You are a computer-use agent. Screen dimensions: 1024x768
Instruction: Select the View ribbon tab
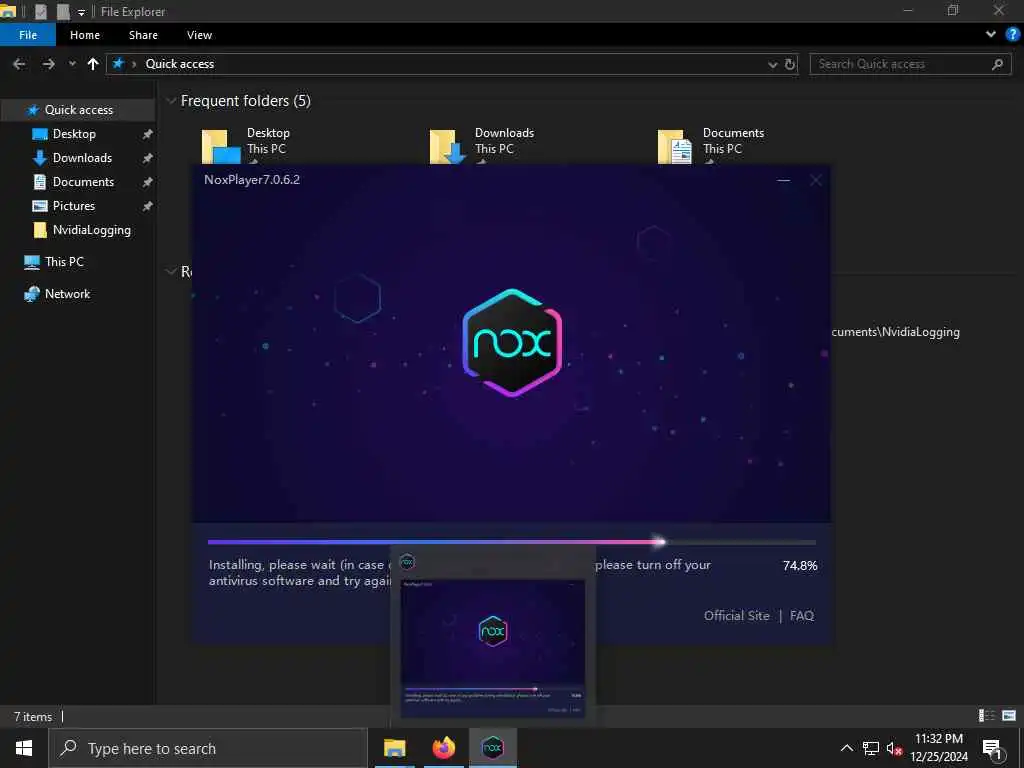pyautogui.click(x=199, y=35)
